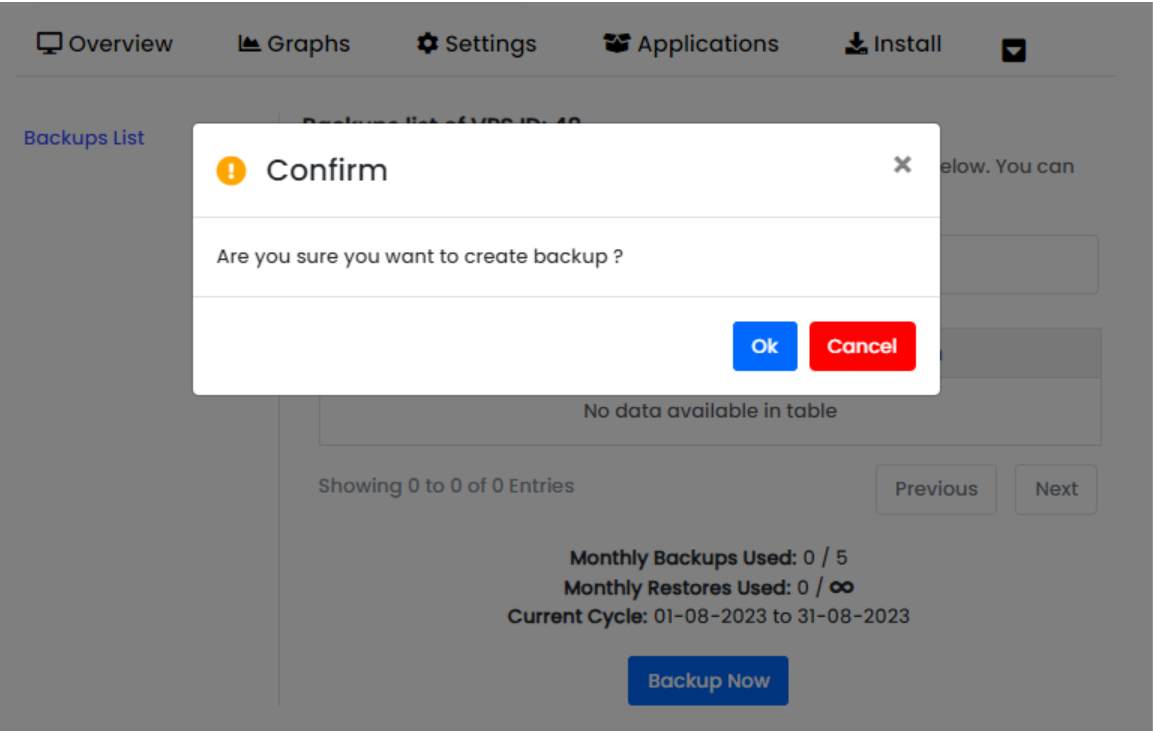Click the download icon beside Install
Viewport: 1153px width, 733px height.
coord(856,44)
